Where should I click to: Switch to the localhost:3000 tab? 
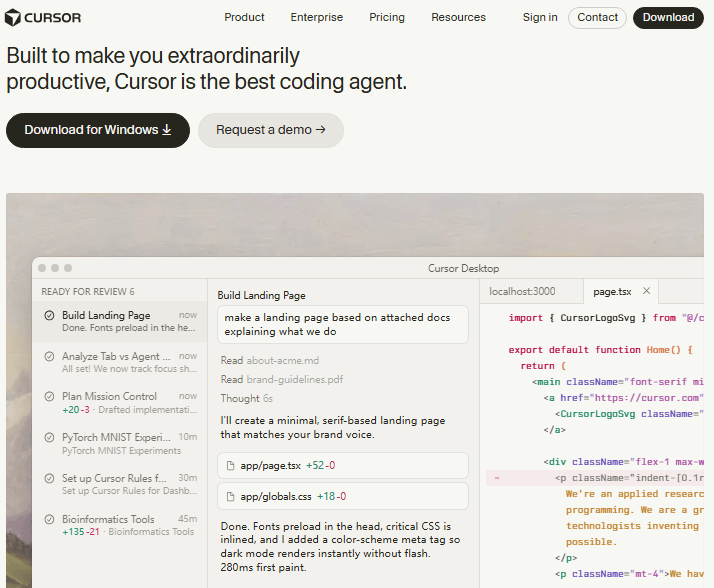pyautogui.click(x=531, y=291)
